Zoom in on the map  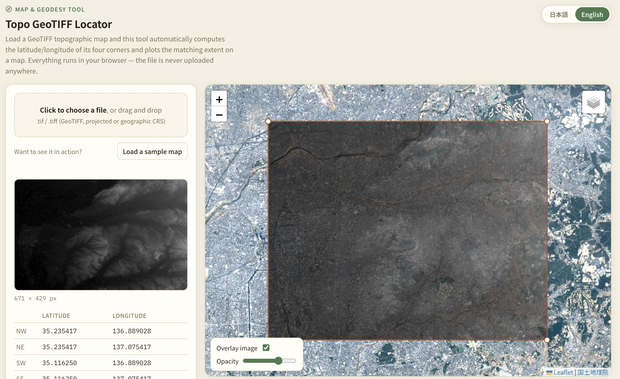[219, 99]
